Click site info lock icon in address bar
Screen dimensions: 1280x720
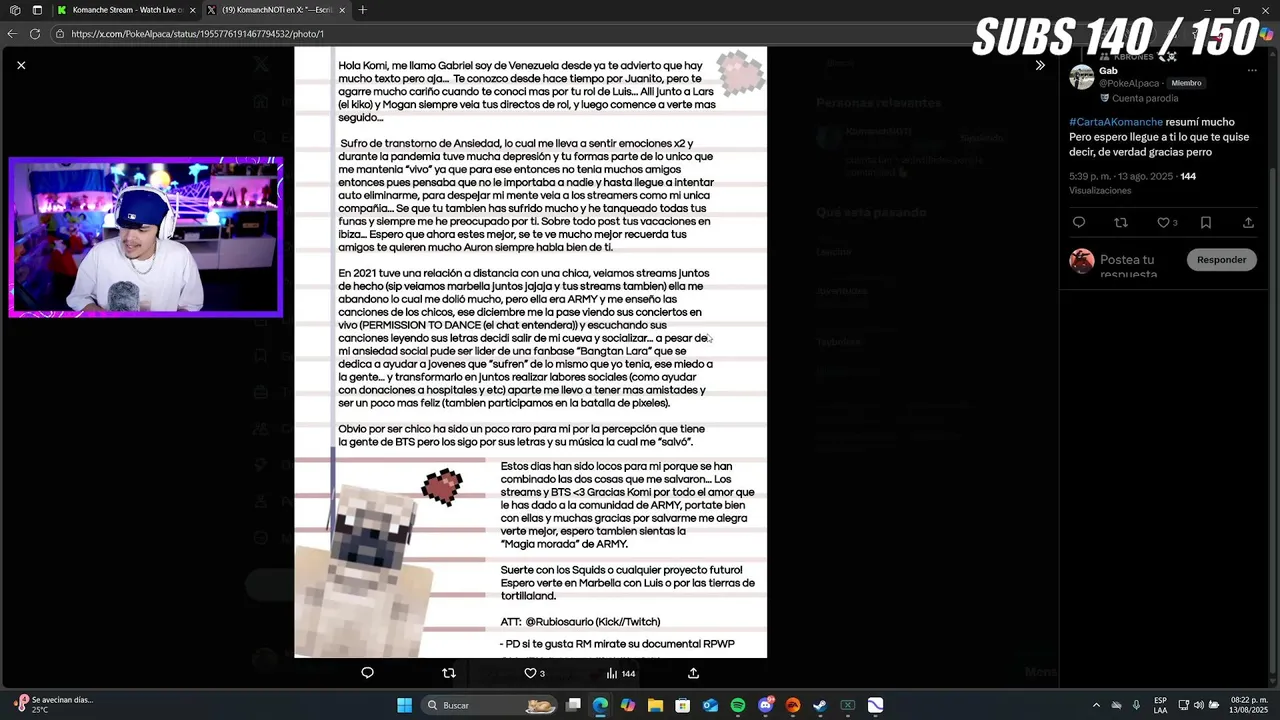point(60,34)
